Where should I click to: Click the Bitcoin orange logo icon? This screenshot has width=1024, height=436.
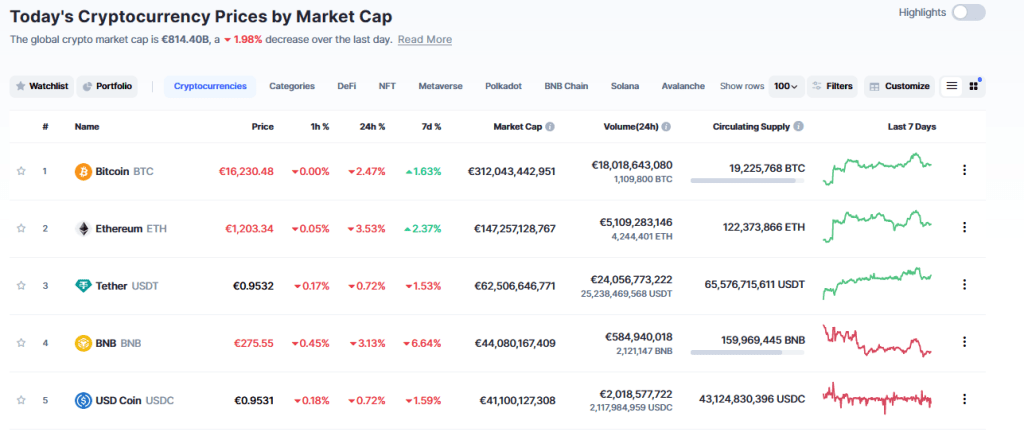(x=84, y=172)
